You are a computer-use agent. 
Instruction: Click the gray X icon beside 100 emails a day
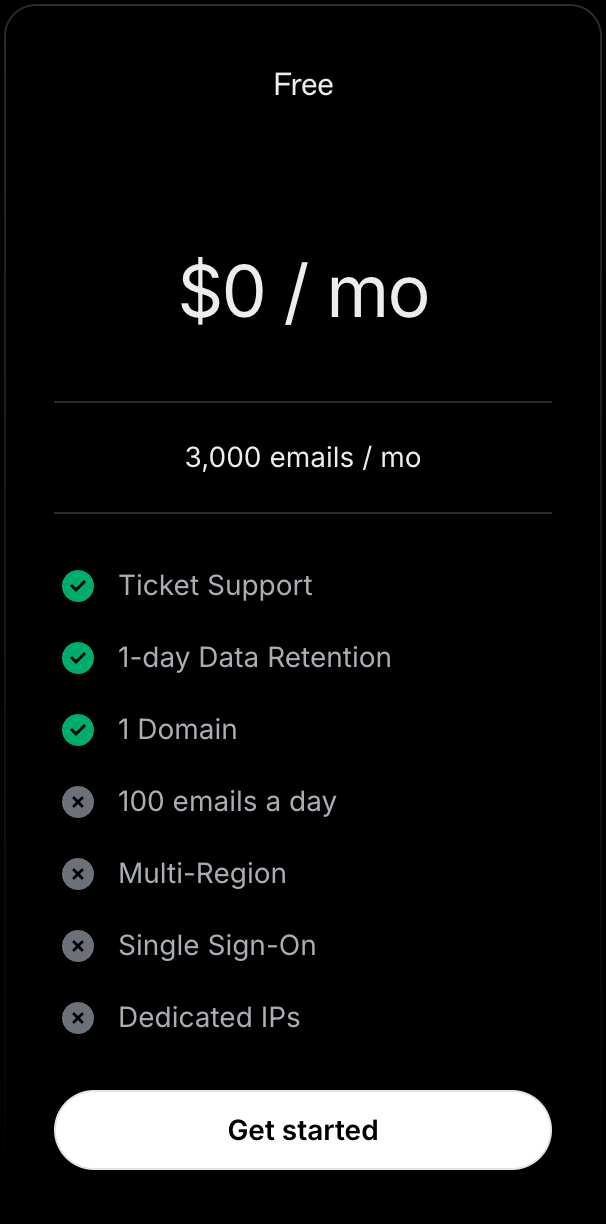tap(78, 802)
